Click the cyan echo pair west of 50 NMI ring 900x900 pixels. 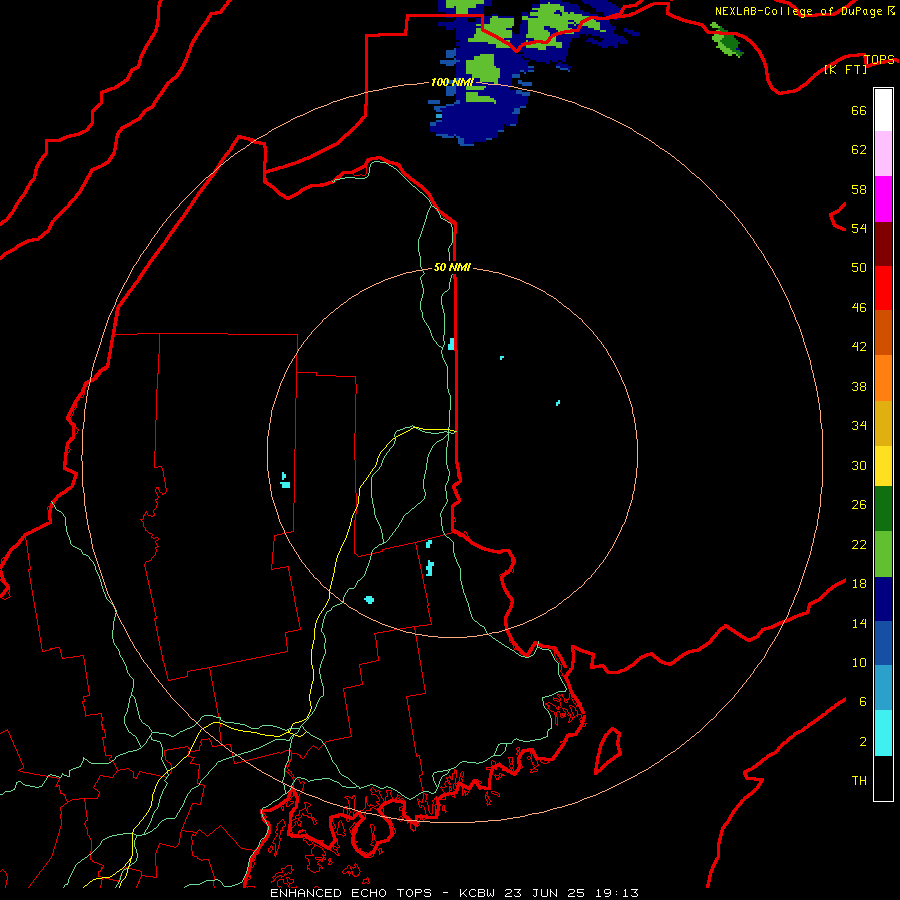(x=285, y=480)
